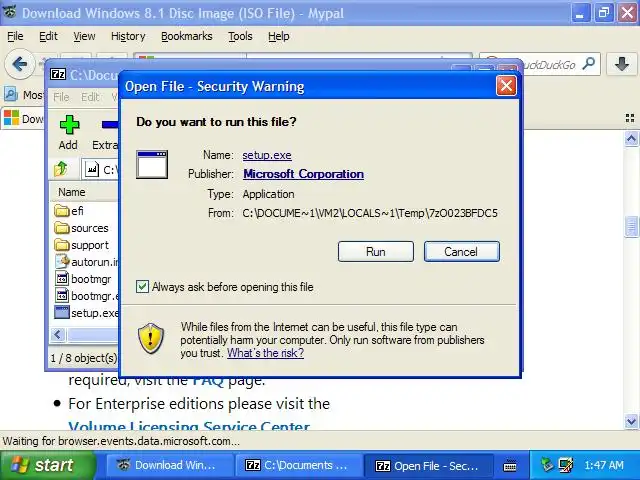
Task: Click the Mypal vertical scrollbar thumb
Action: 631,226
